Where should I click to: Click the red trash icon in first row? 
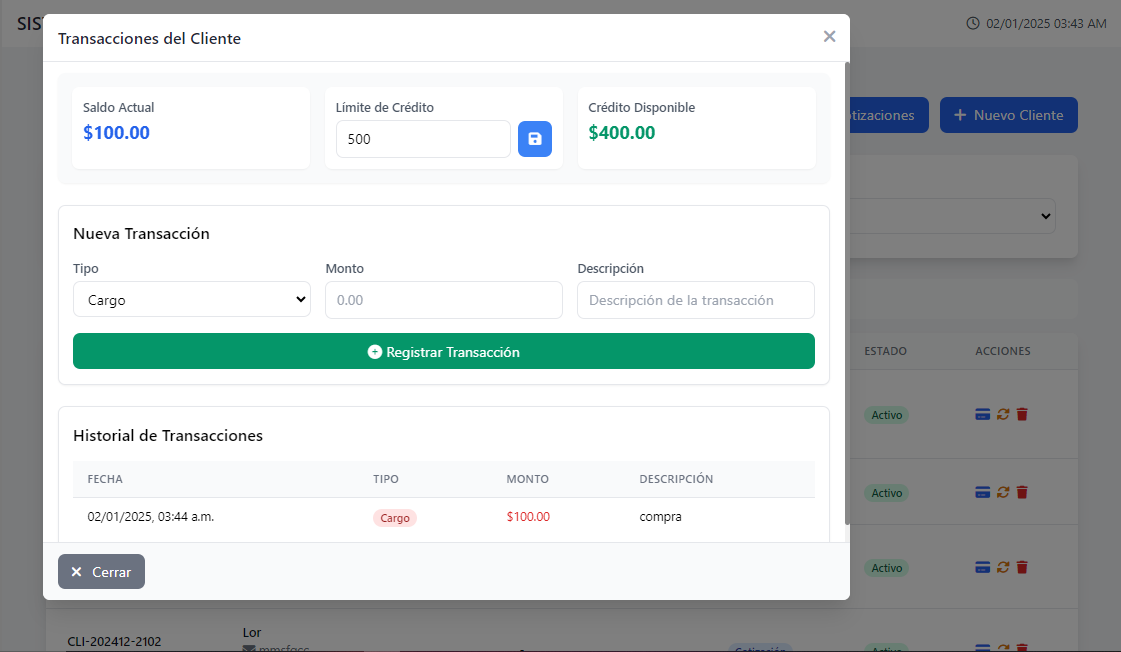tap(1022, 414)
